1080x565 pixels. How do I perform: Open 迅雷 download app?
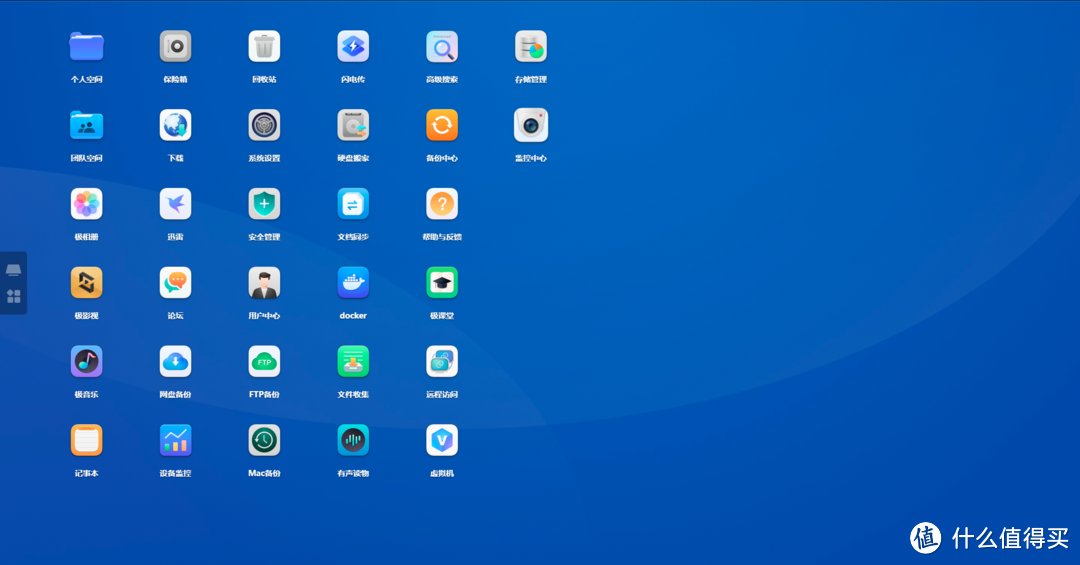(175, 204)
